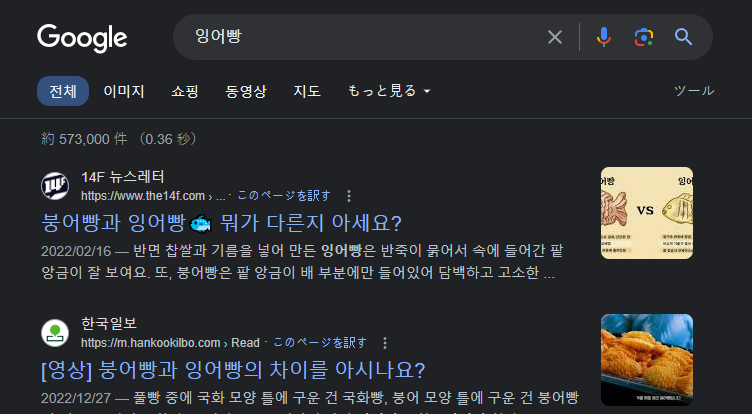Focus the search field containing 잉어빵
The image size is (752, 414).
pyautogui.click(x=364, y=37)
